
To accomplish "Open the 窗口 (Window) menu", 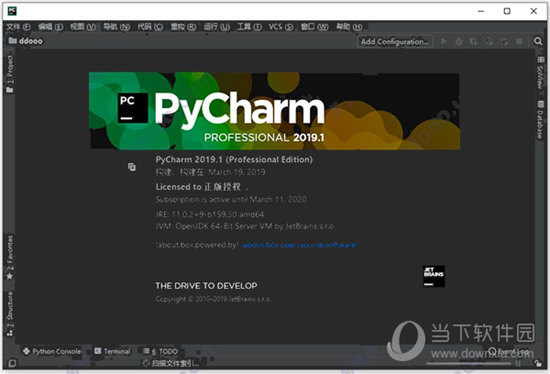I will (x=314, y=27).
